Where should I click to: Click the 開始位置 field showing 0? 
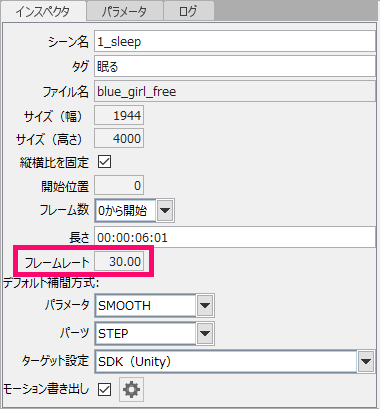119,185
